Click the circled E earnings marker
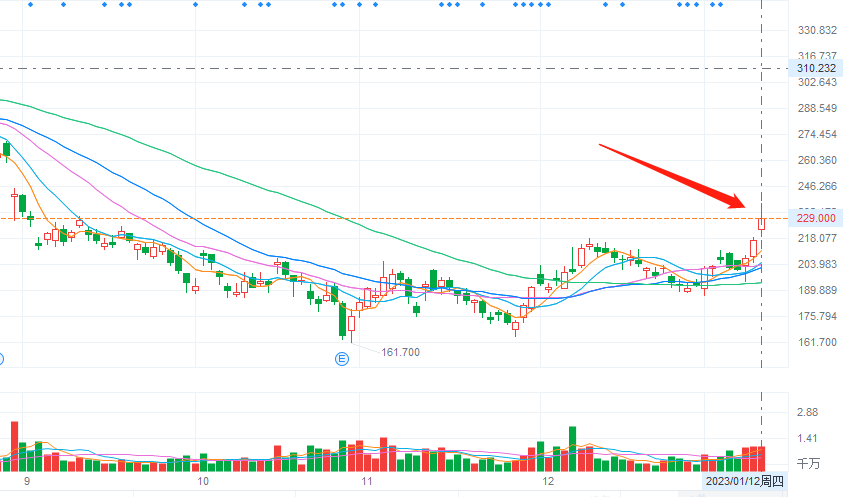The height and width of the screenshot is (497, 843). pos(342,359)
